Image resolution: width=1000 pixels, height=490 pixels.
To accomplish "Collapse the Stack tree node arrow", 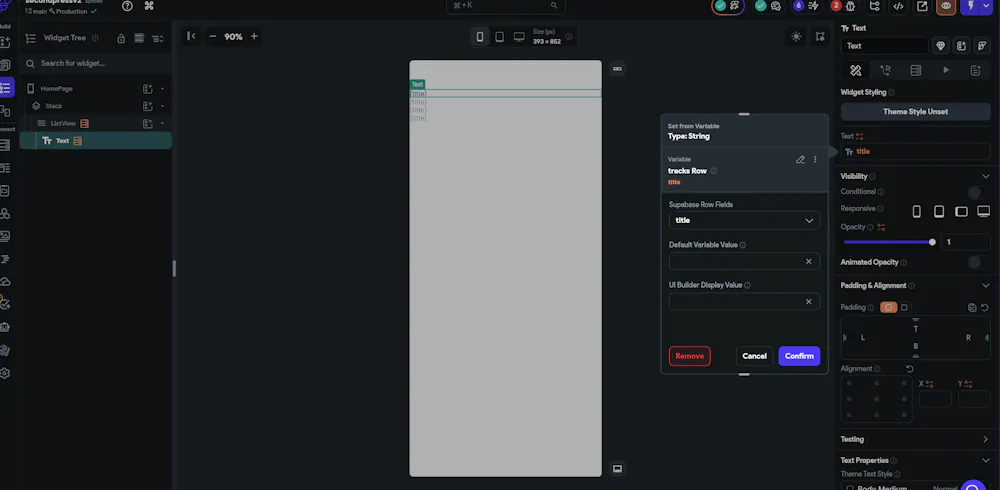I will 163,106.
